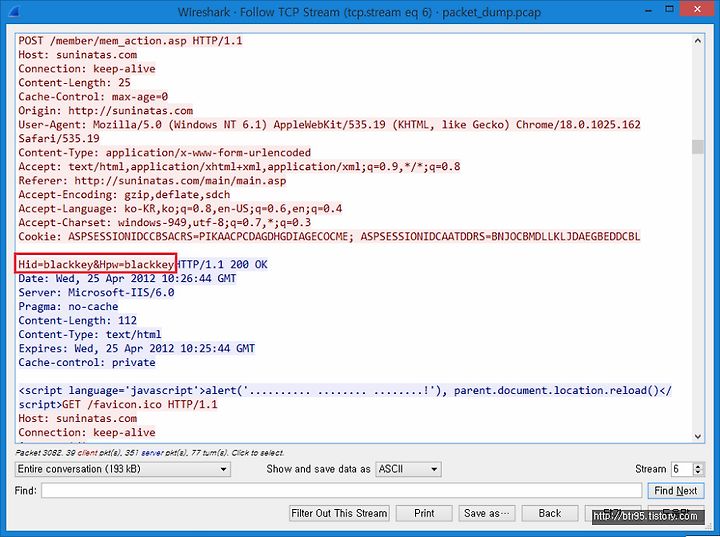
Task: Click the Cache-control: private line
Action: click(x=87, y=362)
